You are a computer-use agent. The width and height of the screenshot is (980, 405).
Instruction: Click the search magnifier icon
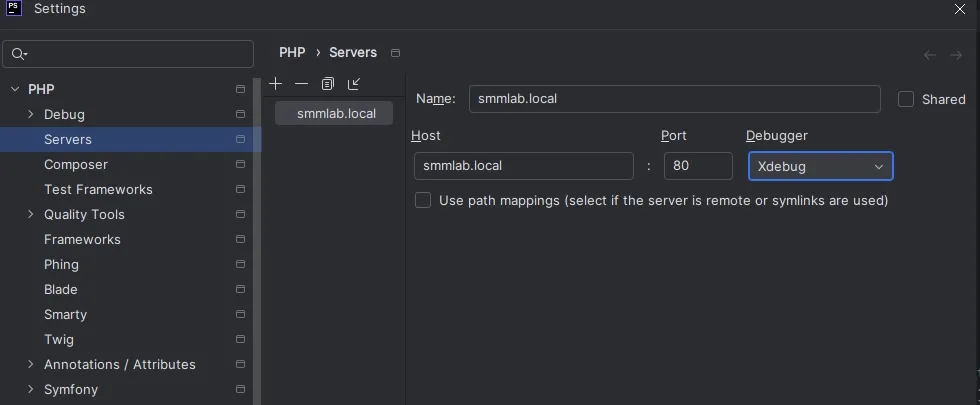tap(19, 54)
